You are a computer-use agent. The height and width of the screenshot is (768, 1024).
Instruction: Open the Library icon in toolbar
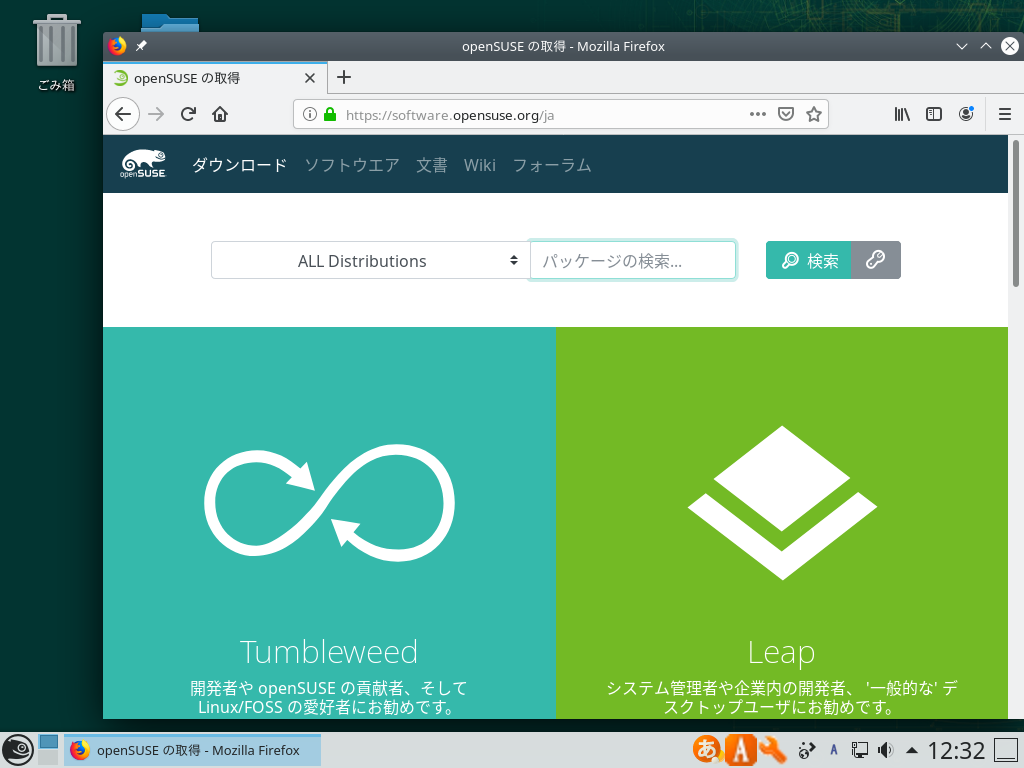(902, 114)
